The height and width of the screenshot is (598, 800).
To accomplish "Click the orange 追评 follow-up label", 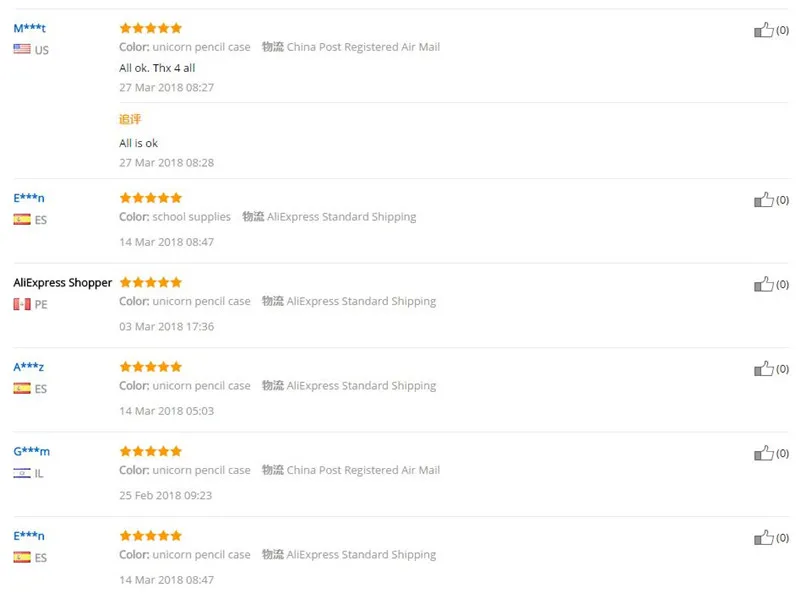I will point(130,119).
